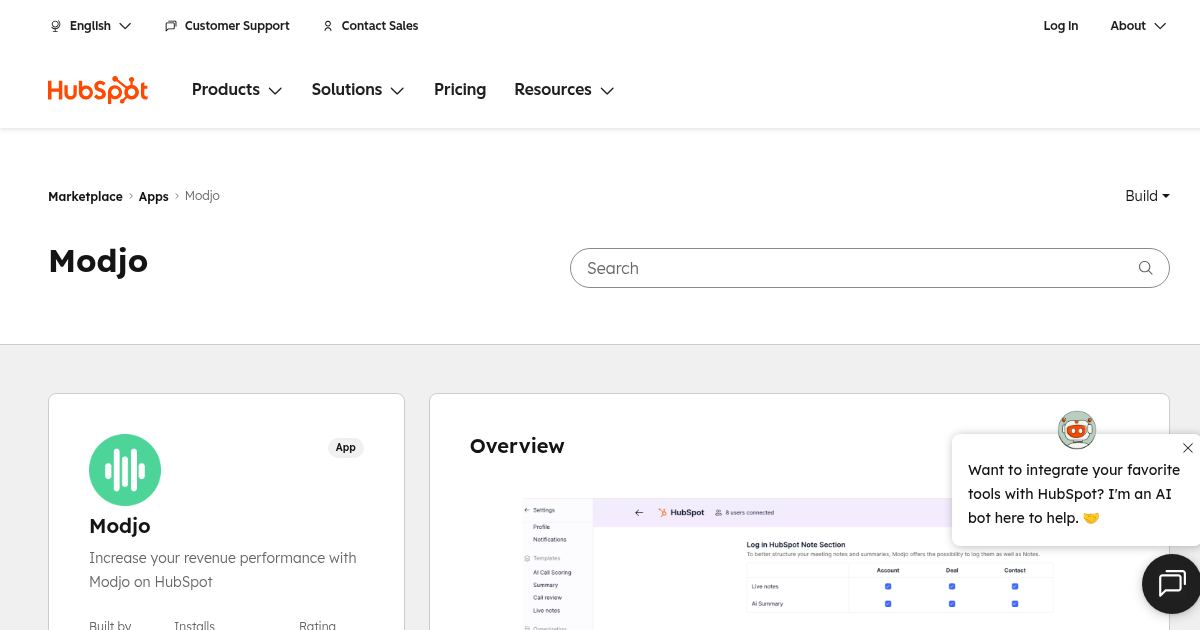Expand the Solutions menu

358,90
